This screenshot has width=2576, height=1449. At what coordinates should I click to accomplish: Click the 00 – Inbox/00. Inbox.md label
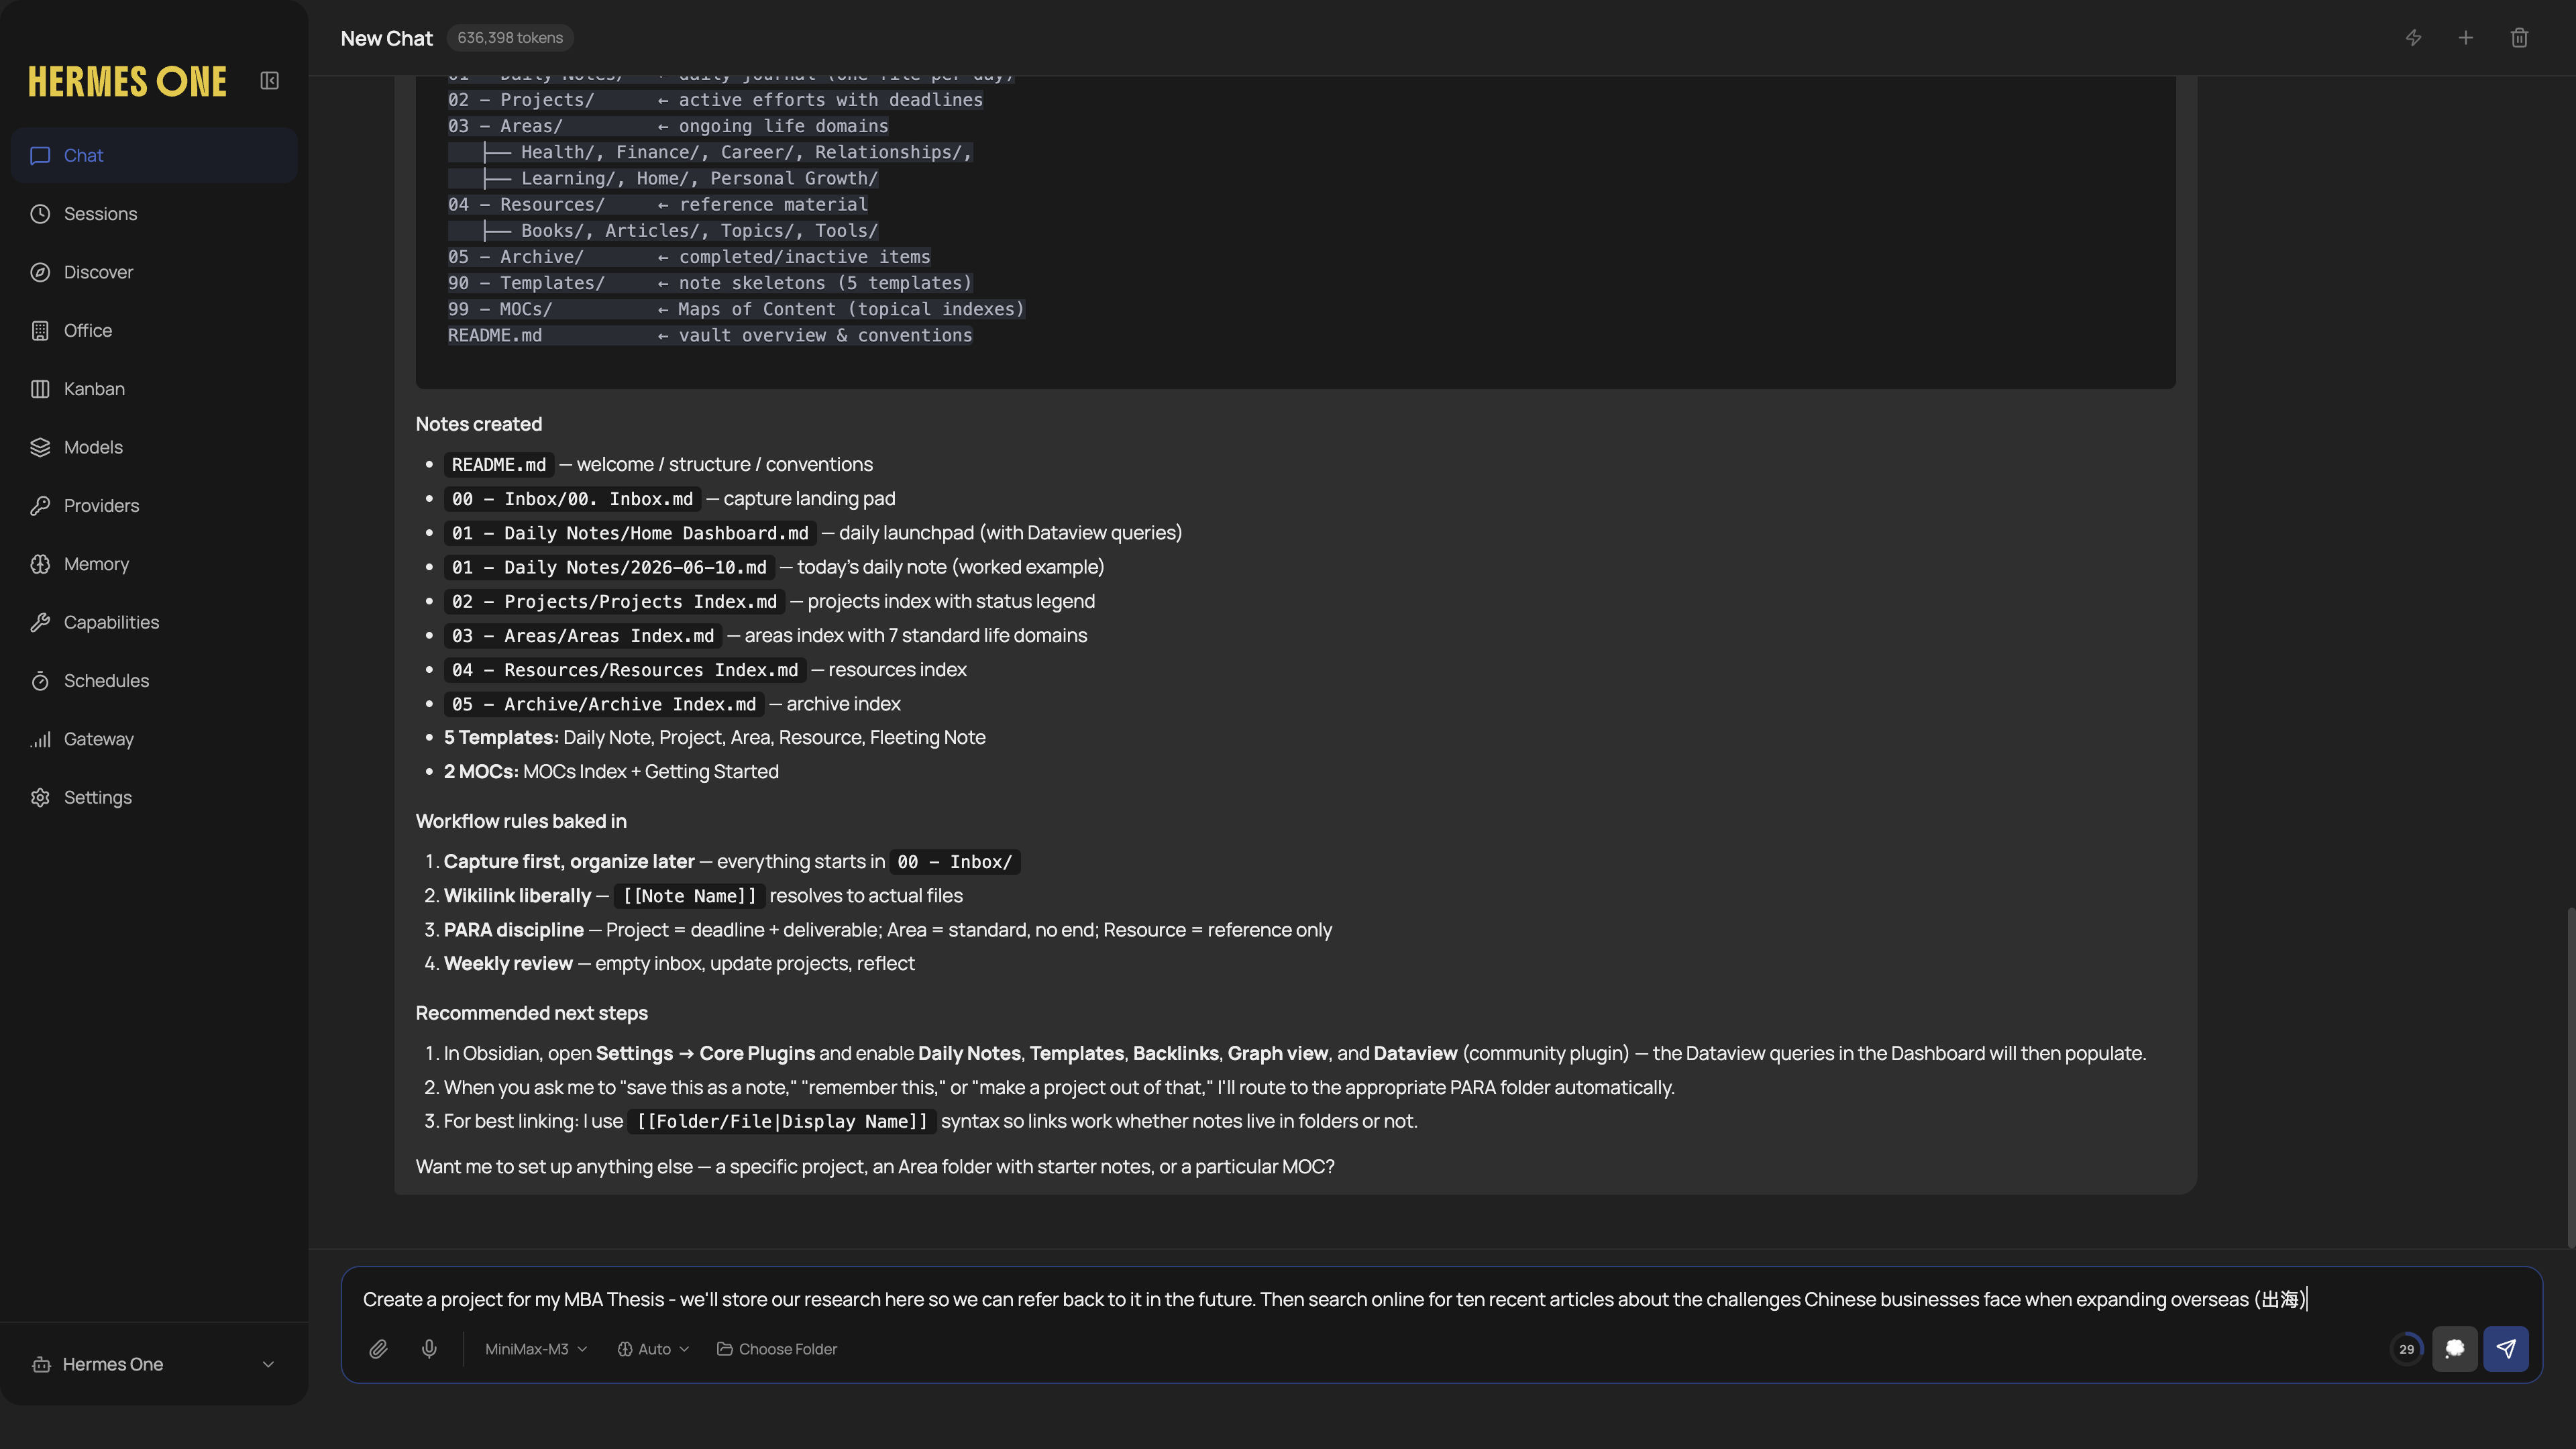[x=572, y=499]
